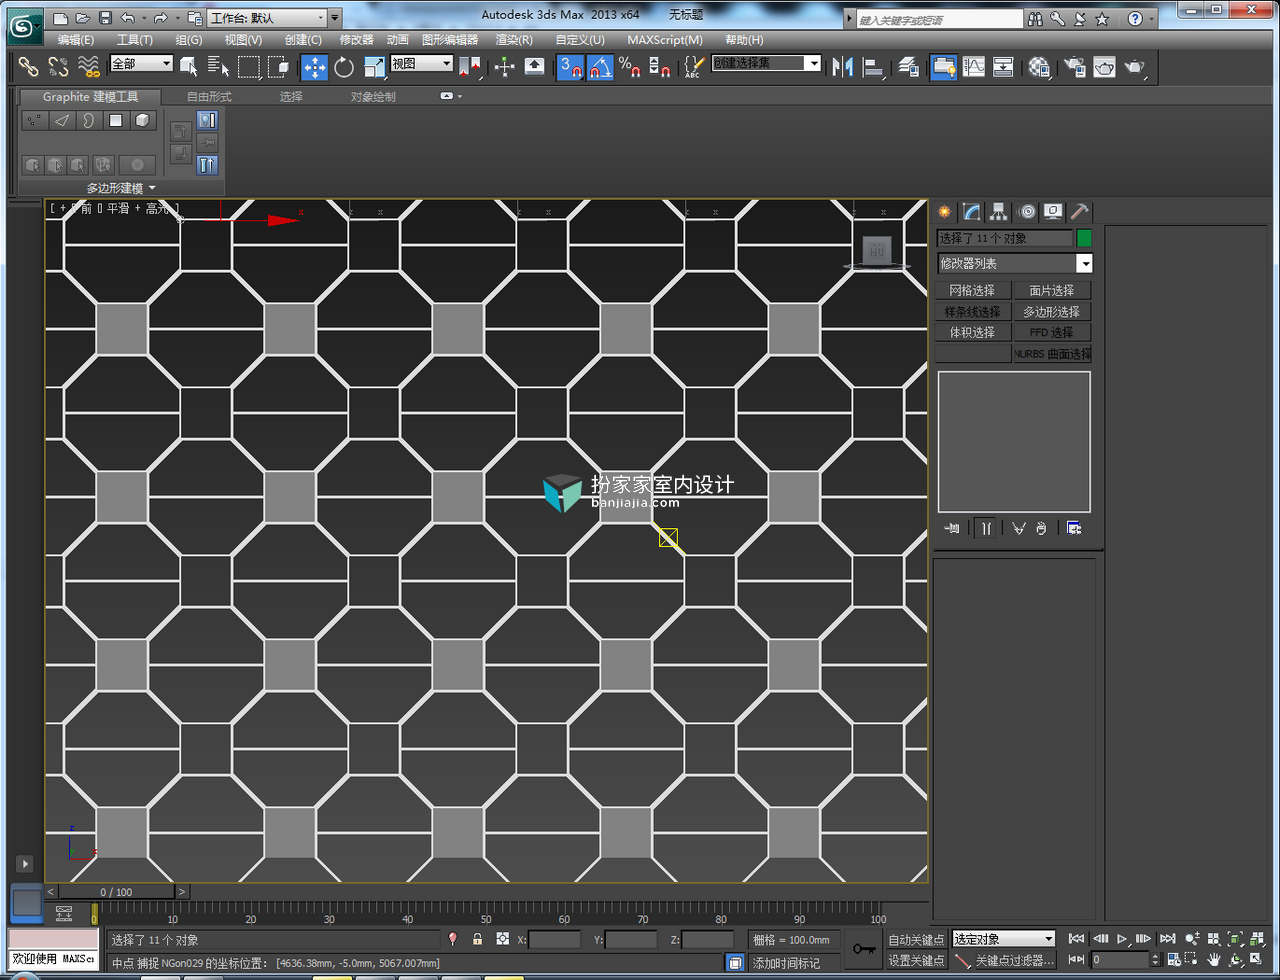The image size is (1280, 980).
Task: Click the Play Animation button
Action: (x=1123, y=939)
